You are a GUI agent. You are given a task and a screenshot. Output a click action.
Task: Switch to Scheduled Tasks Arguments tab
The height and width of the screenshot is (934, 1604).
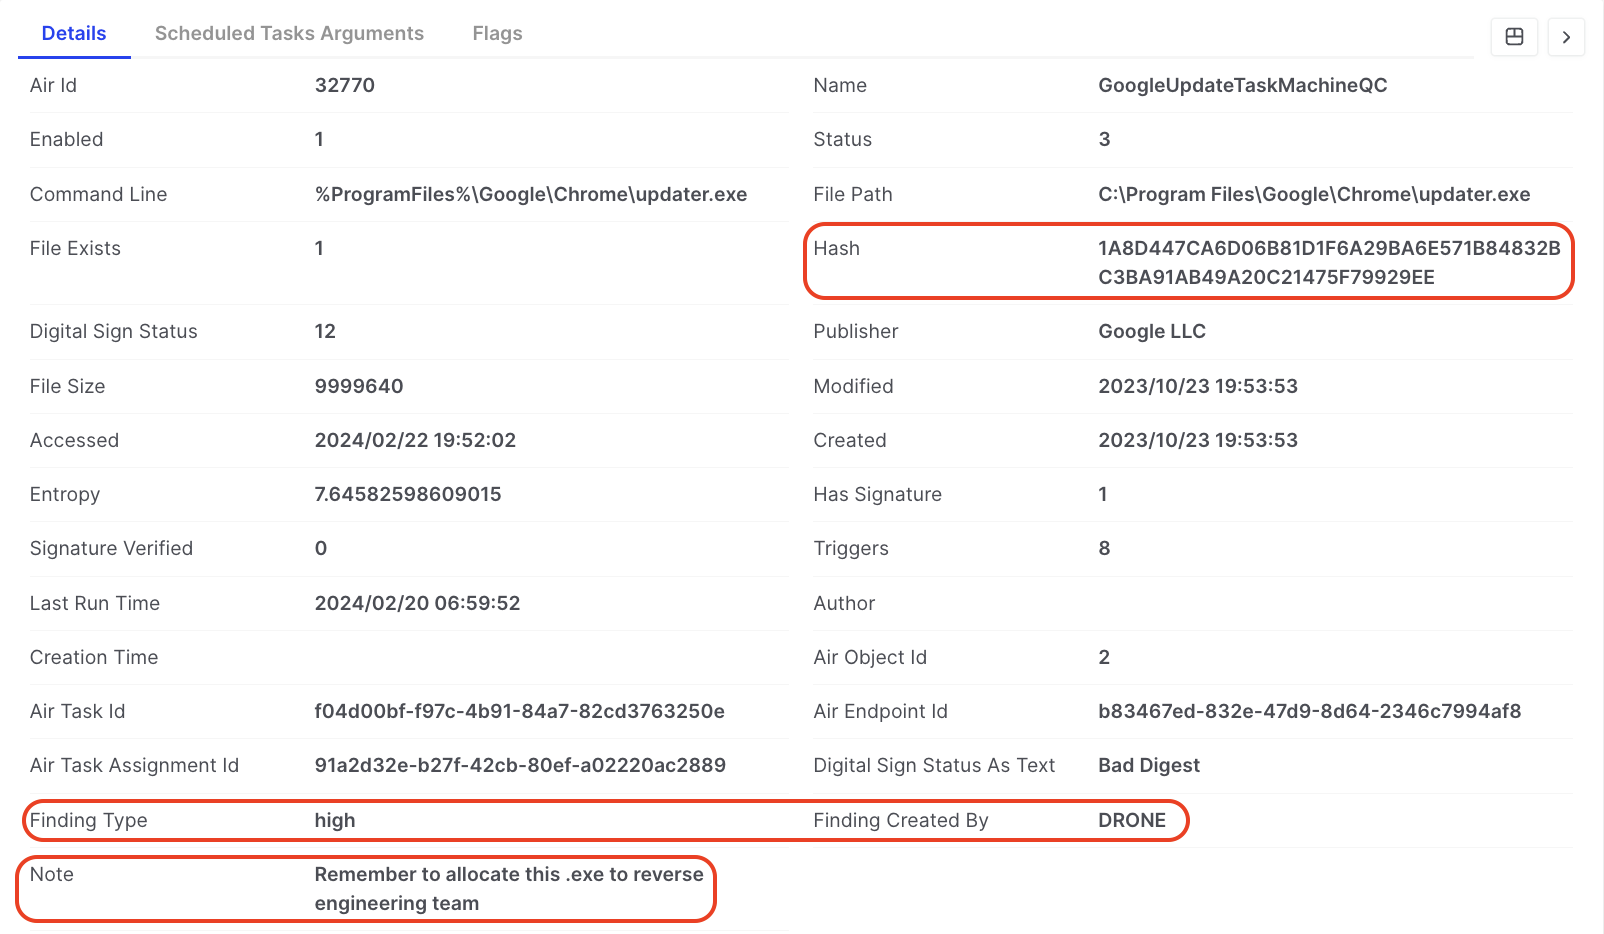[x=289, y=33]
